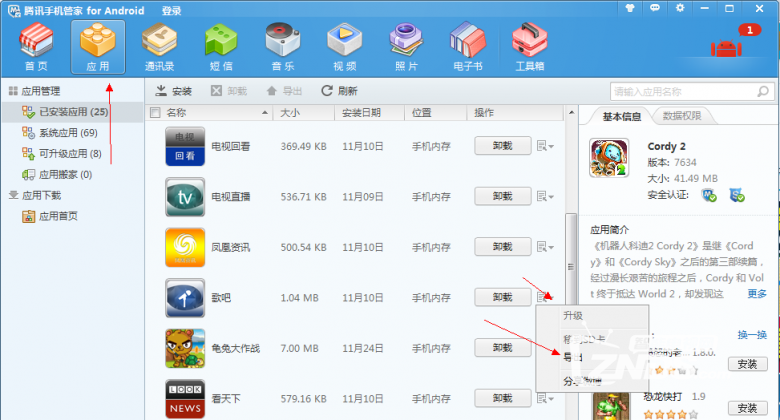
Task: Choose 升级 in the context menu
Action: point(592,315)
